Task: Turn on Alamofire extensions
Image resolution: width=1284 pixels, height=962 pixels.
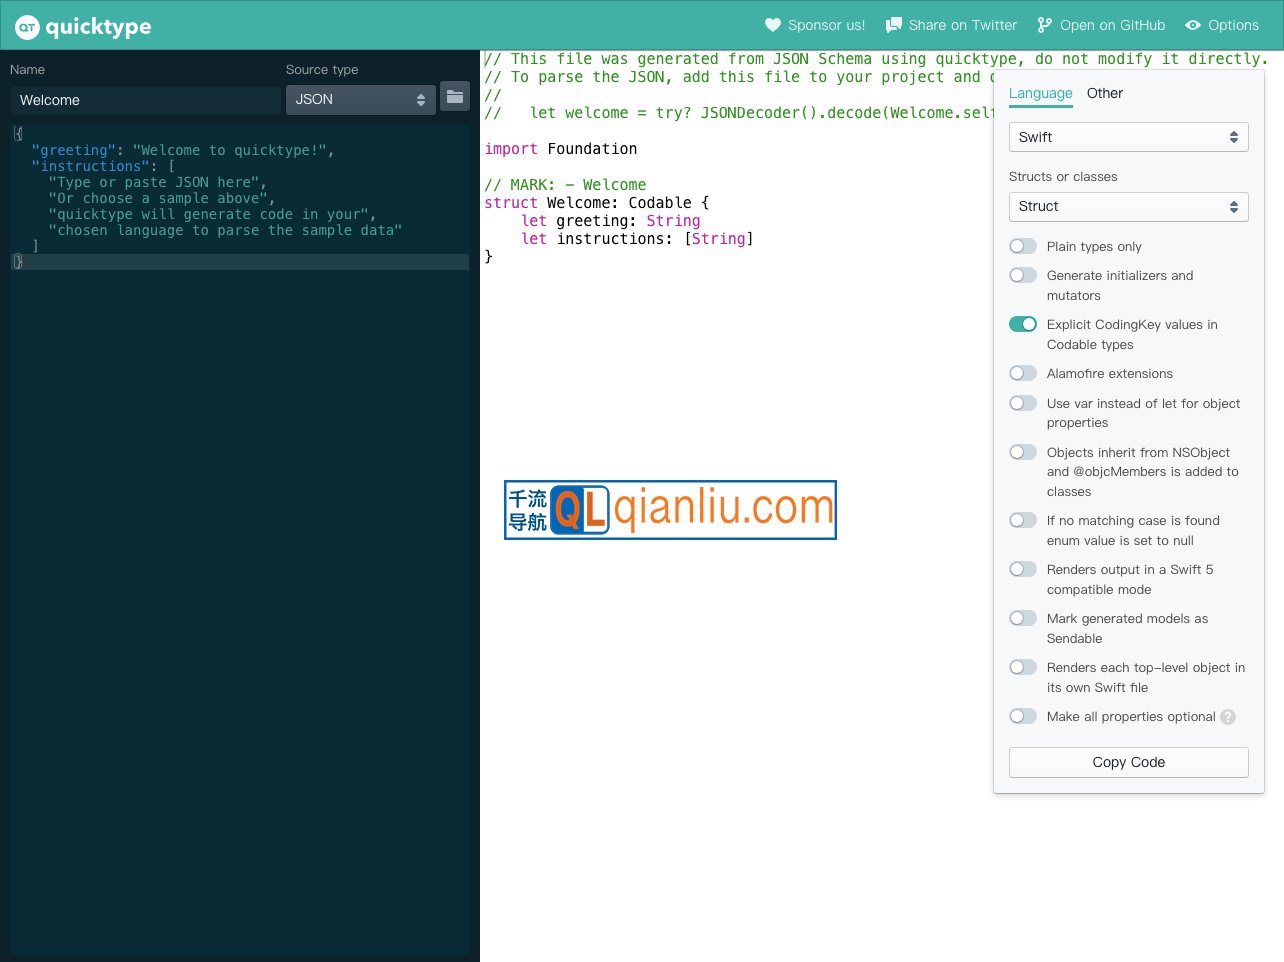Action: pos(1023,373)
